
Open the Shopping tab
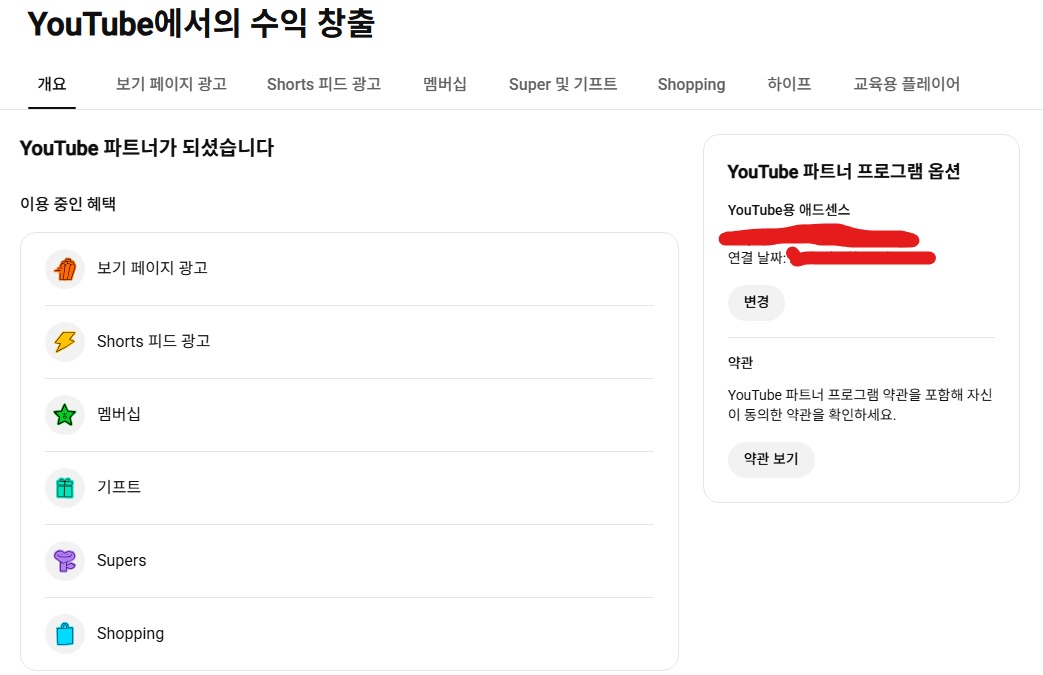691,84
